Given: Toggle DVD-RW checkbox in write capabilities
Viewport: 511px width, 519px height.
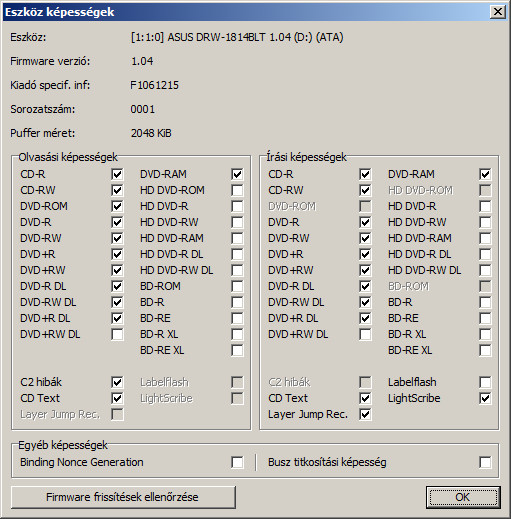Looking at the screenshot, I should pos(365,238).
